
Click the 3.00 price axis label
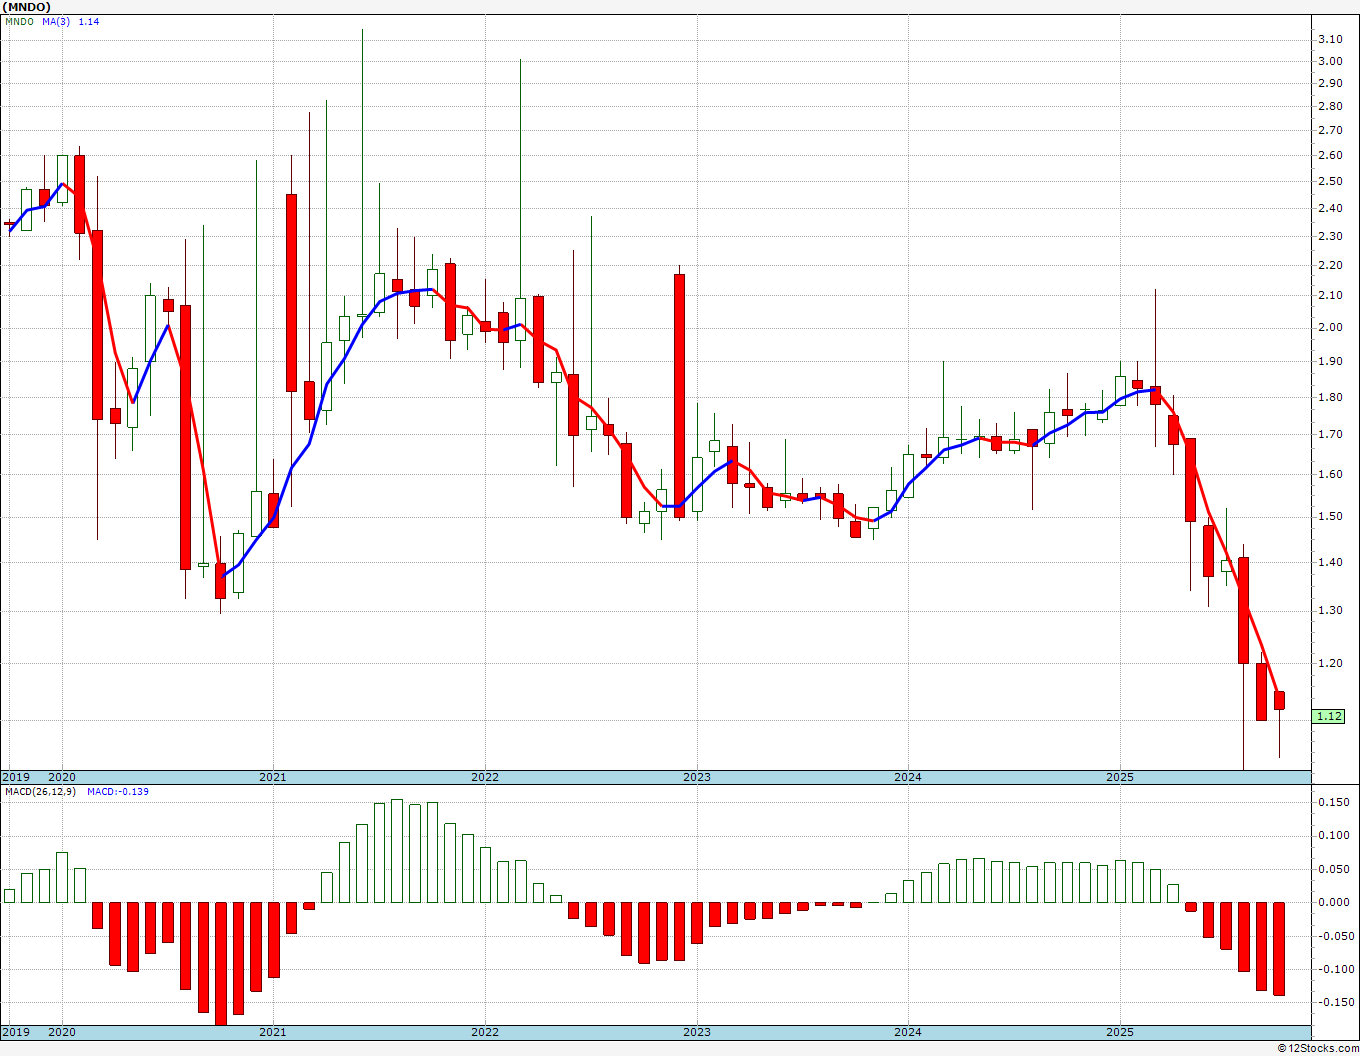1330,61
